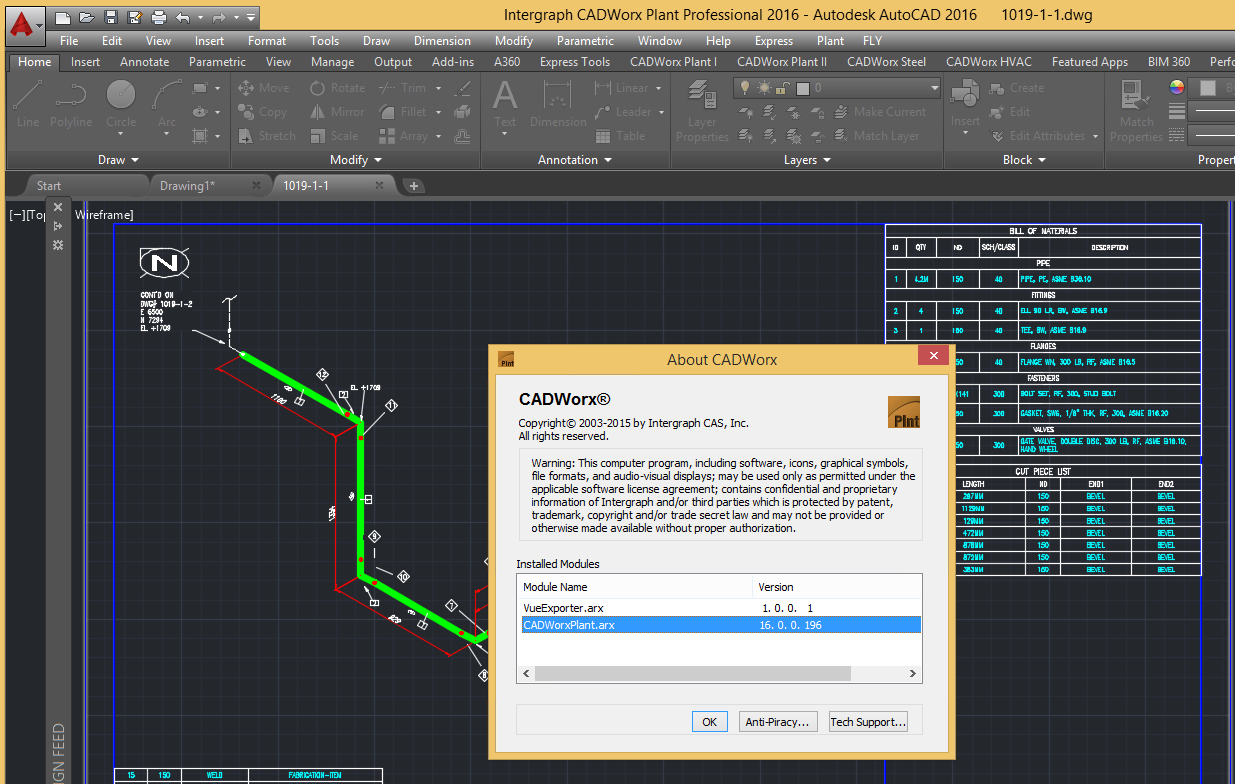
Task: Open the Array tool dropdown arrow
Action: pyautogui.click(x=439, y=136)
